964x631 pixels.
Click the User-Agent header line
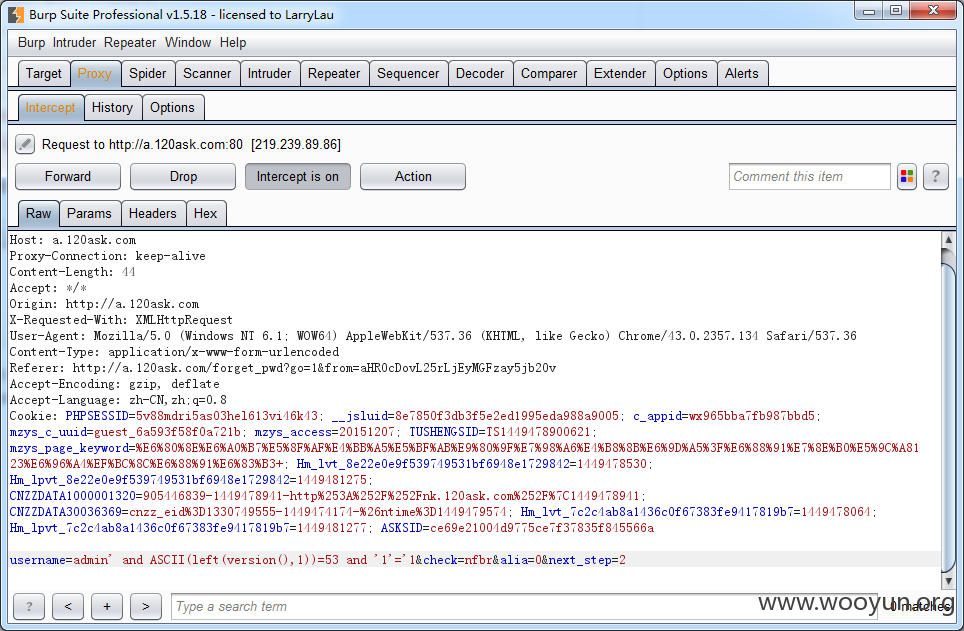(x=433, y=336)
